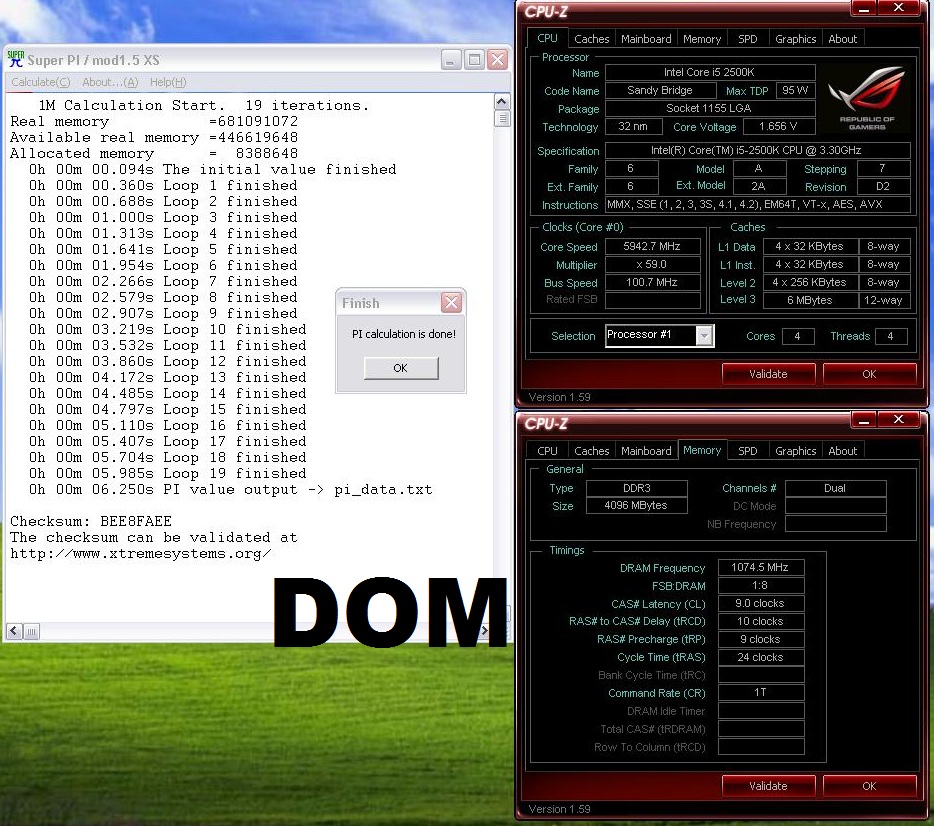934x826 pixels.
Task: Open the Help menu in Super PI
Action: click(x=168, y=82)
